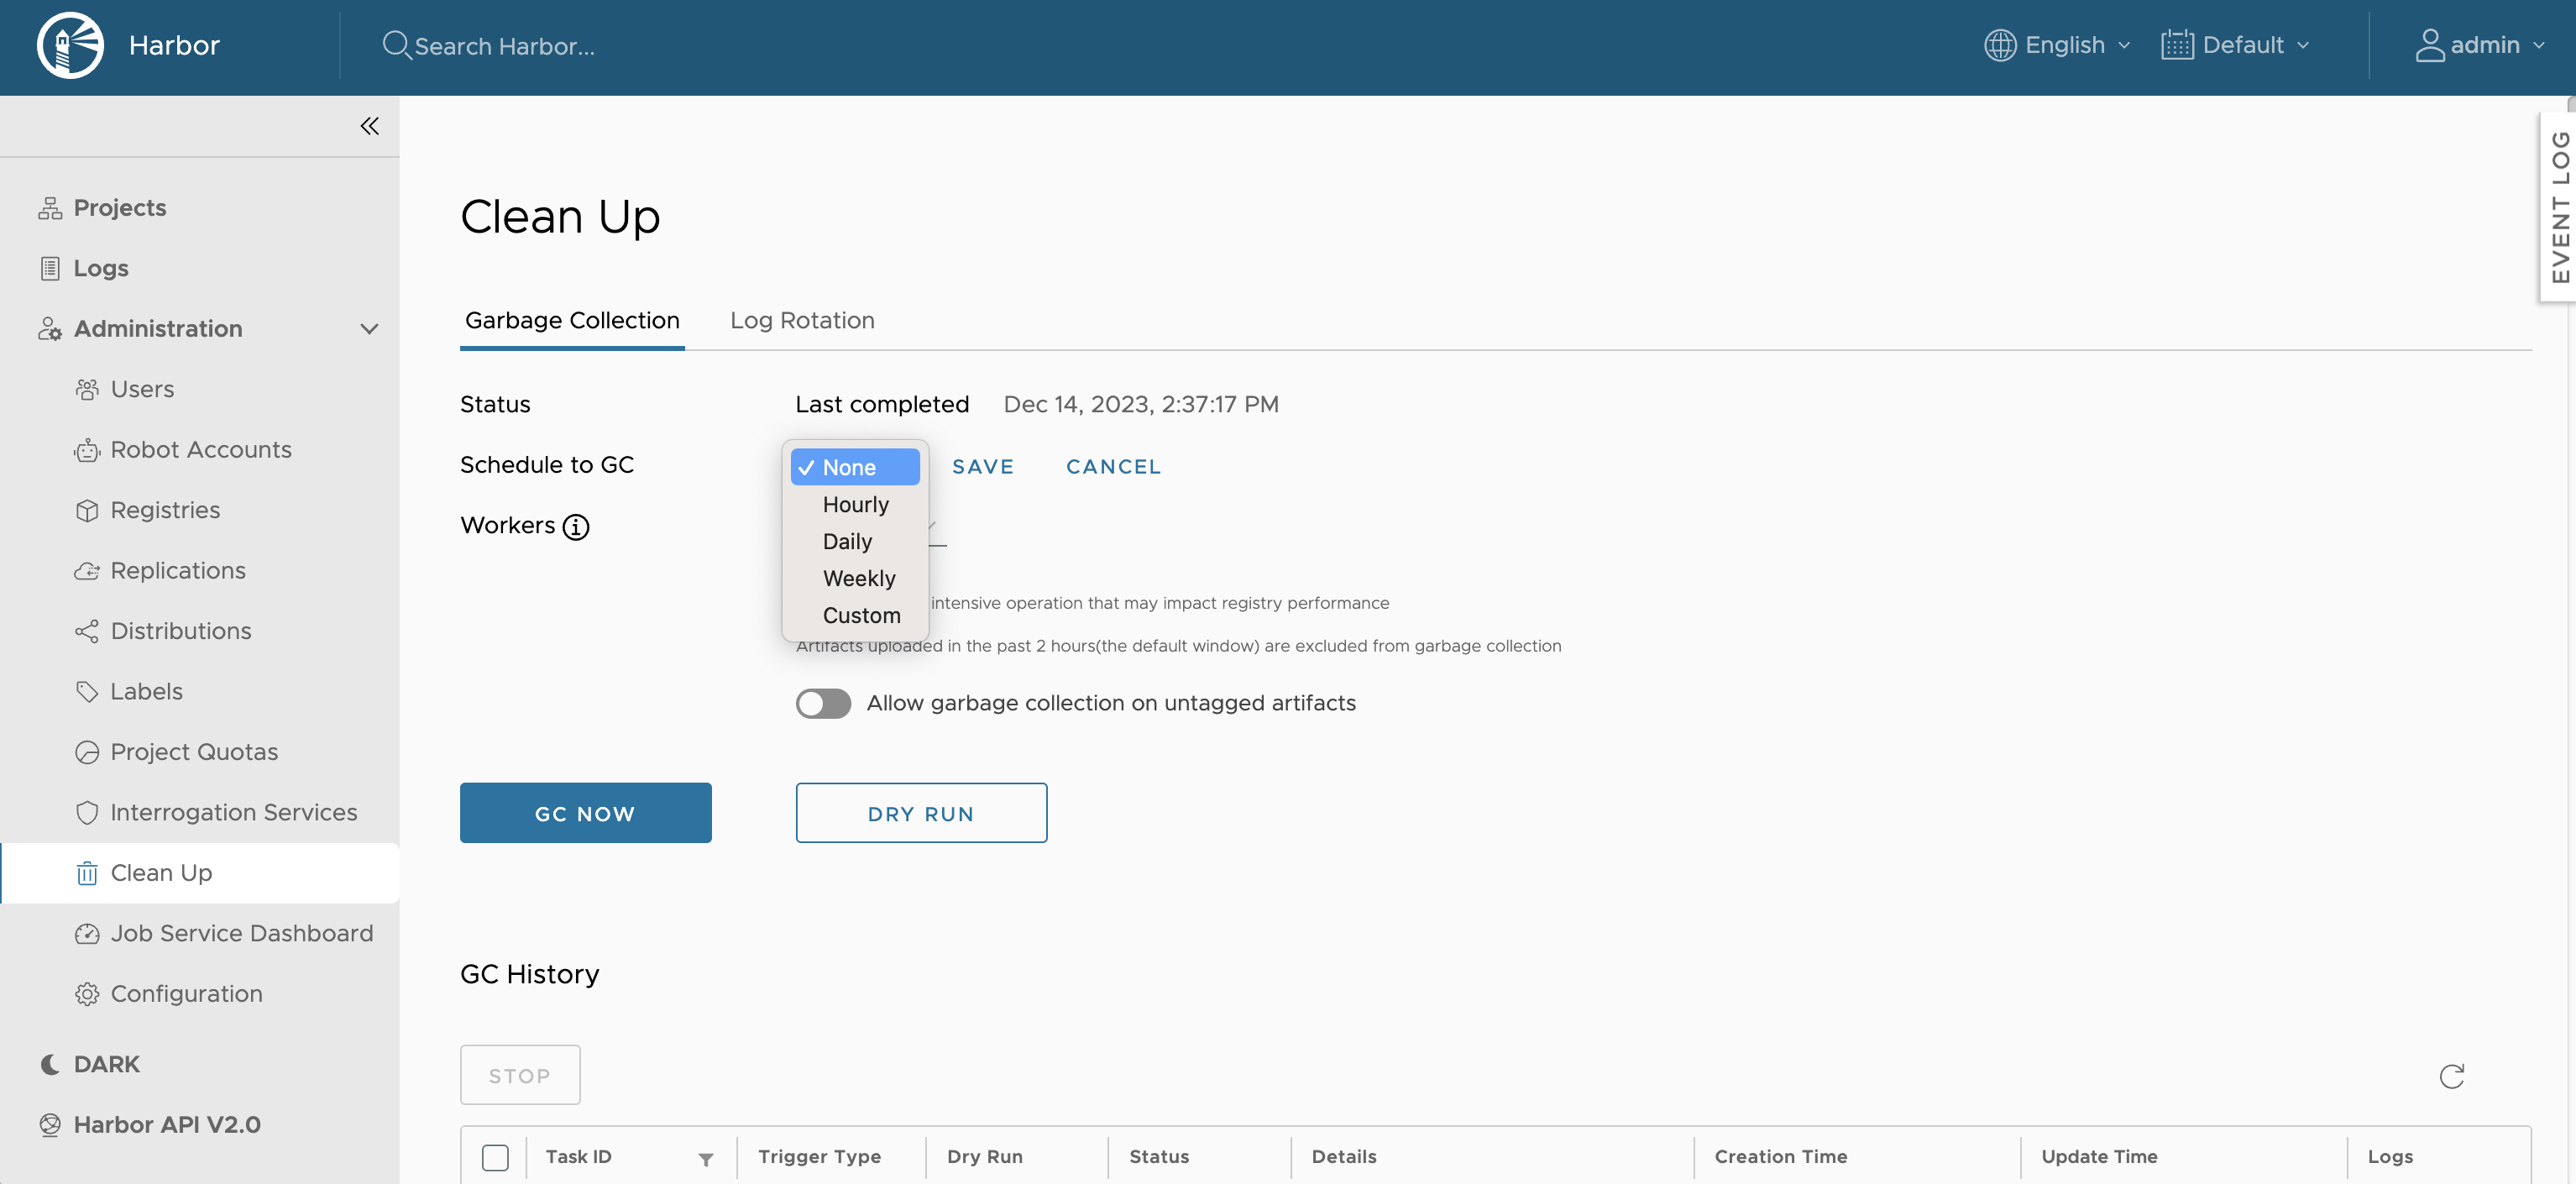Open the Interrogation Services shield icon
This screenshot has height=1184, width=2576.
point(87,812)
